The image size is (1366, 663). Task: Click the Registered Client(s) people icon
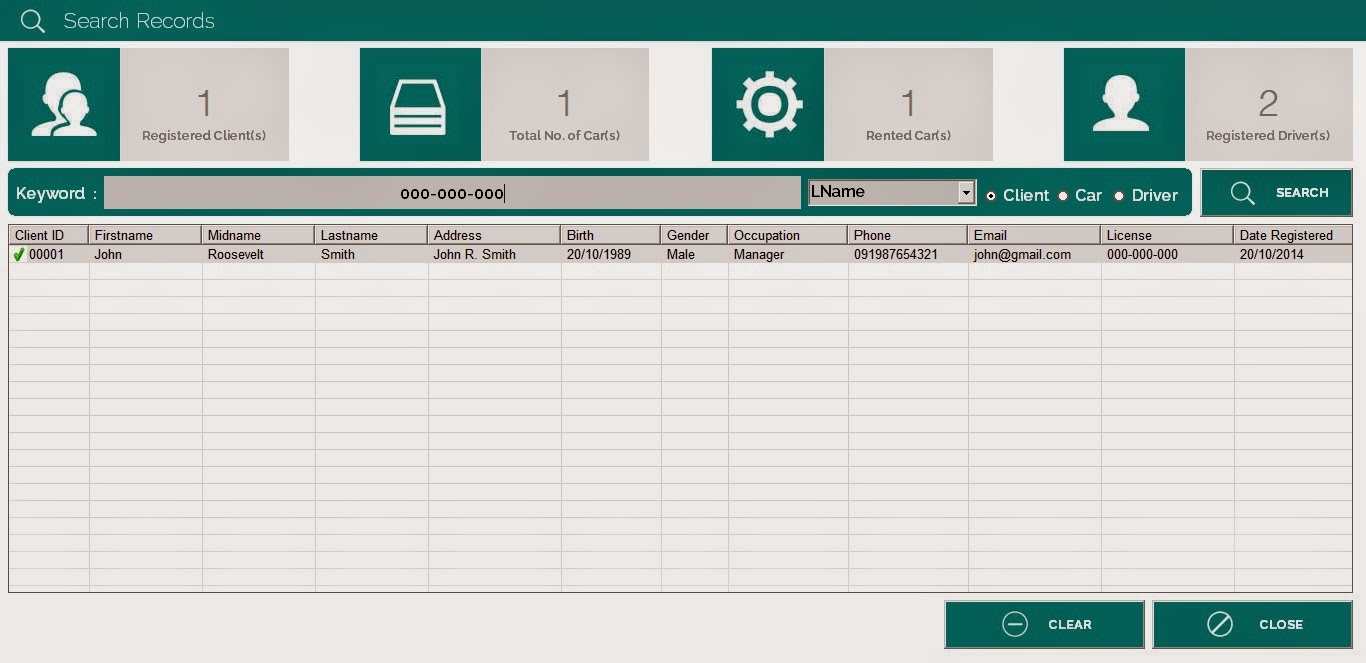coord(64,103)
